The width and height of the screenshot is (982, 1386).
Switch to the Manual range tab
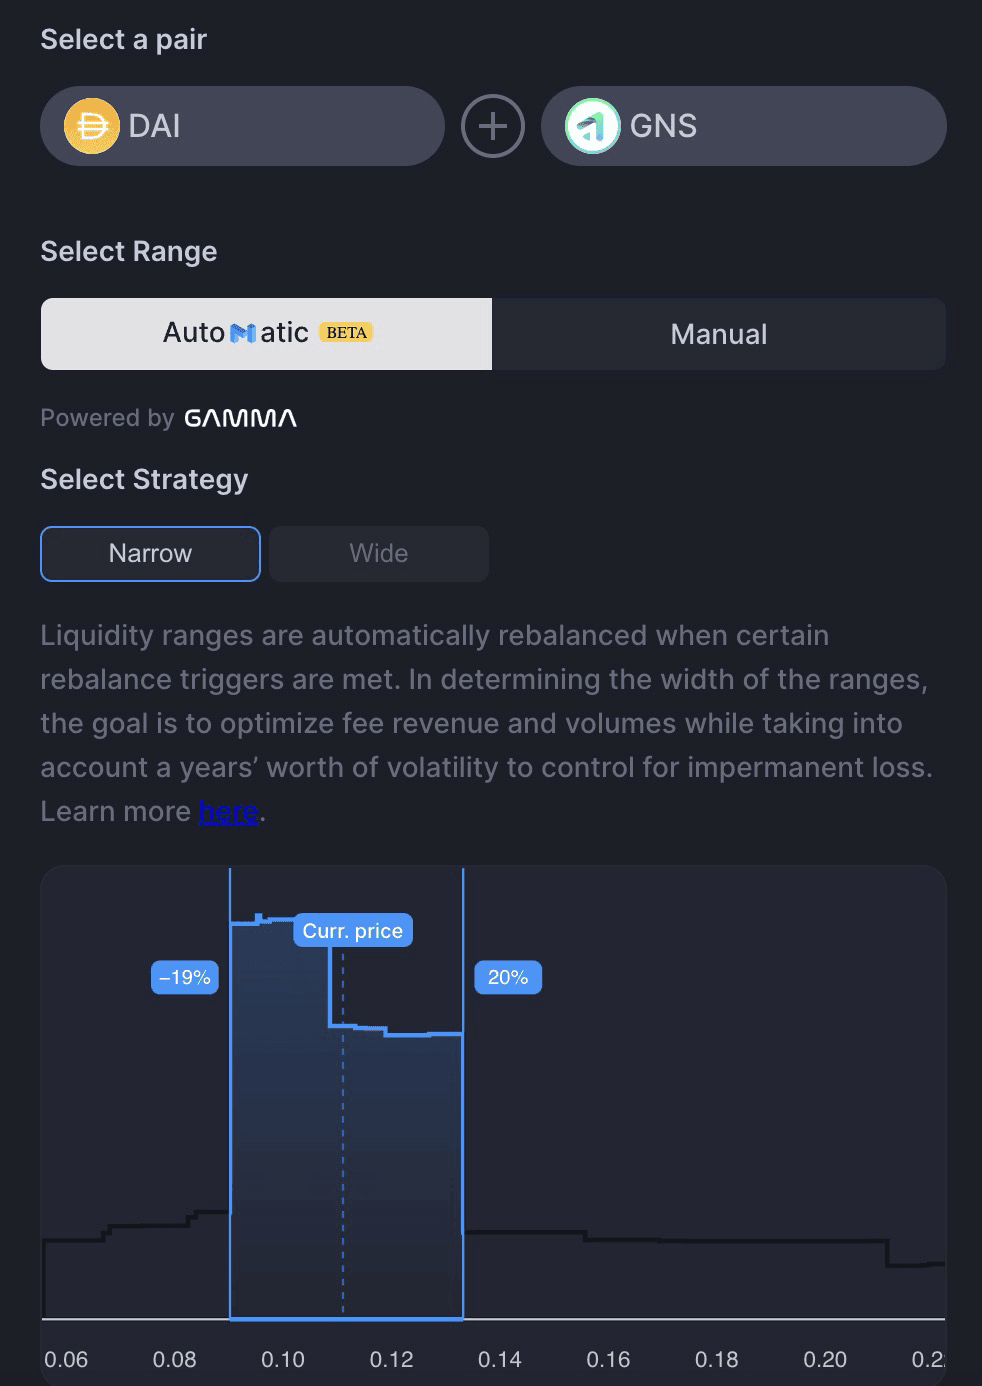(719, 334)
